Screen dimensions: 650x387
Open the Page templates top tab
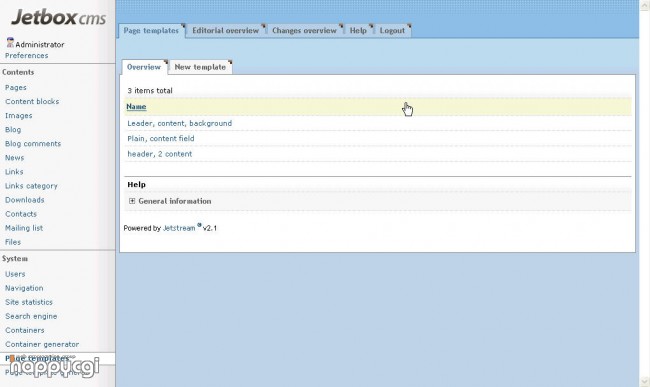pyautogui.click(x=151, y=31)
